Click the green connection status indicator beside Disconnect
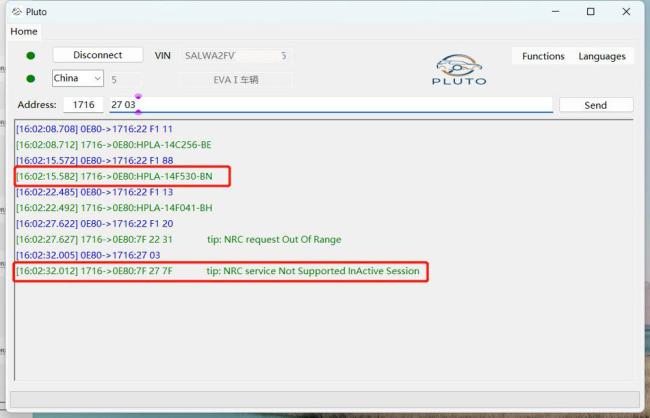 30,56
